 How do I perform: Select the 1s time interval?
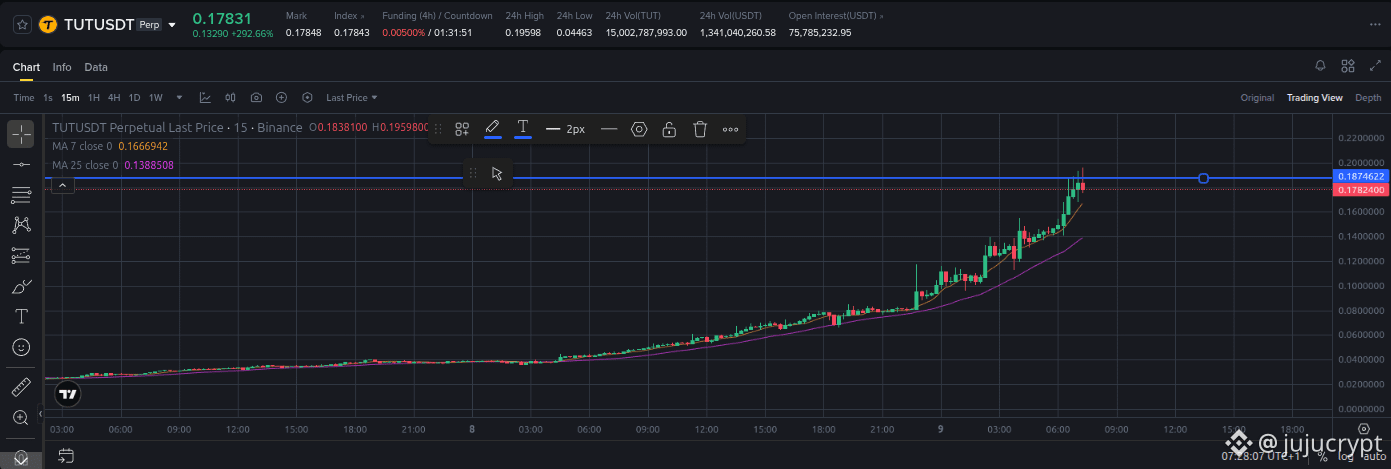click(48, 98)
